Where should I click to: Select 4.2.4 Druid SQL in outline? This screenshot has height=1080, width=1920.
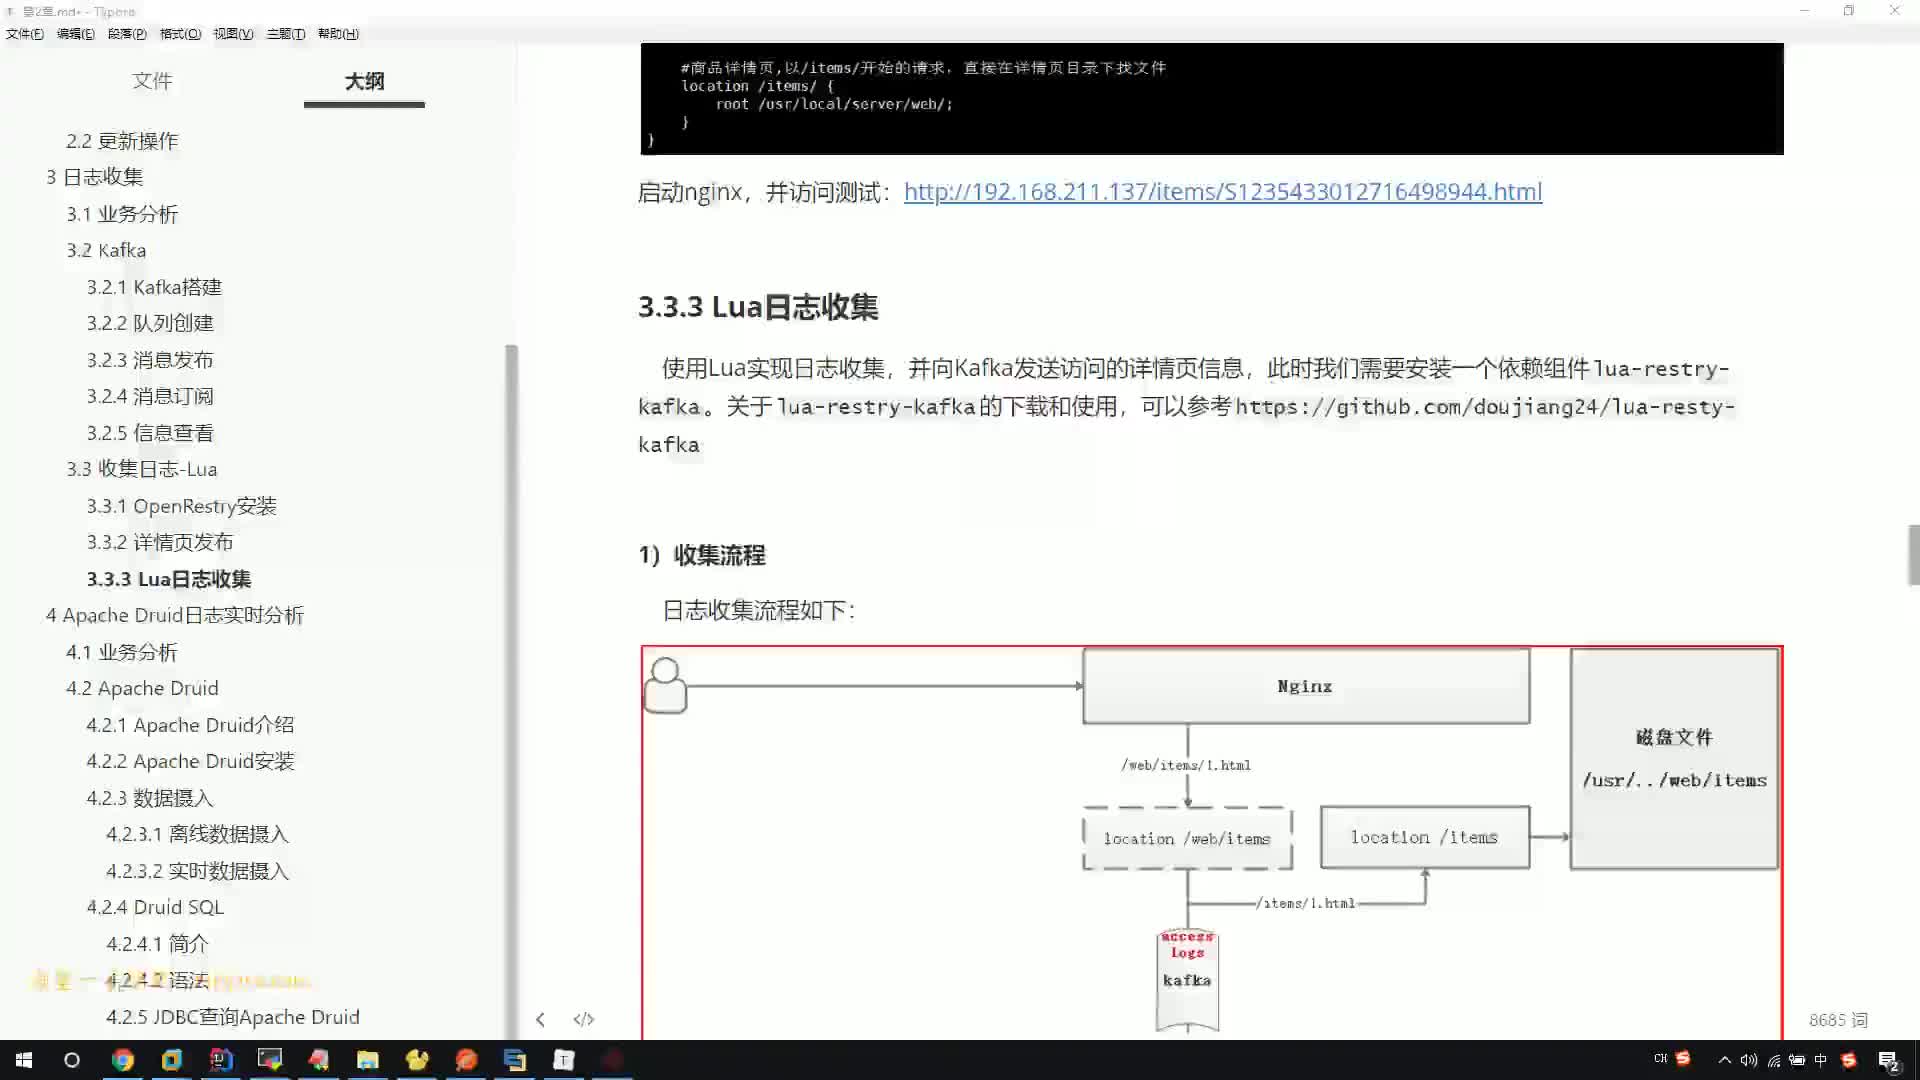(x=155, y=907)
